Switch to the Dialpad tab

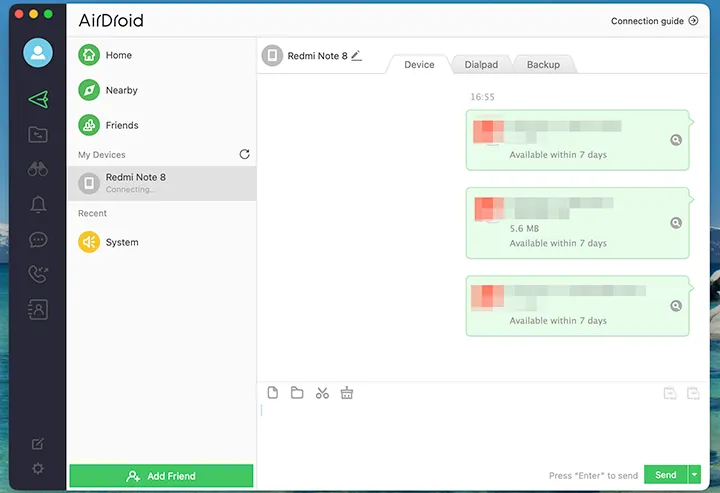point(481,65)
